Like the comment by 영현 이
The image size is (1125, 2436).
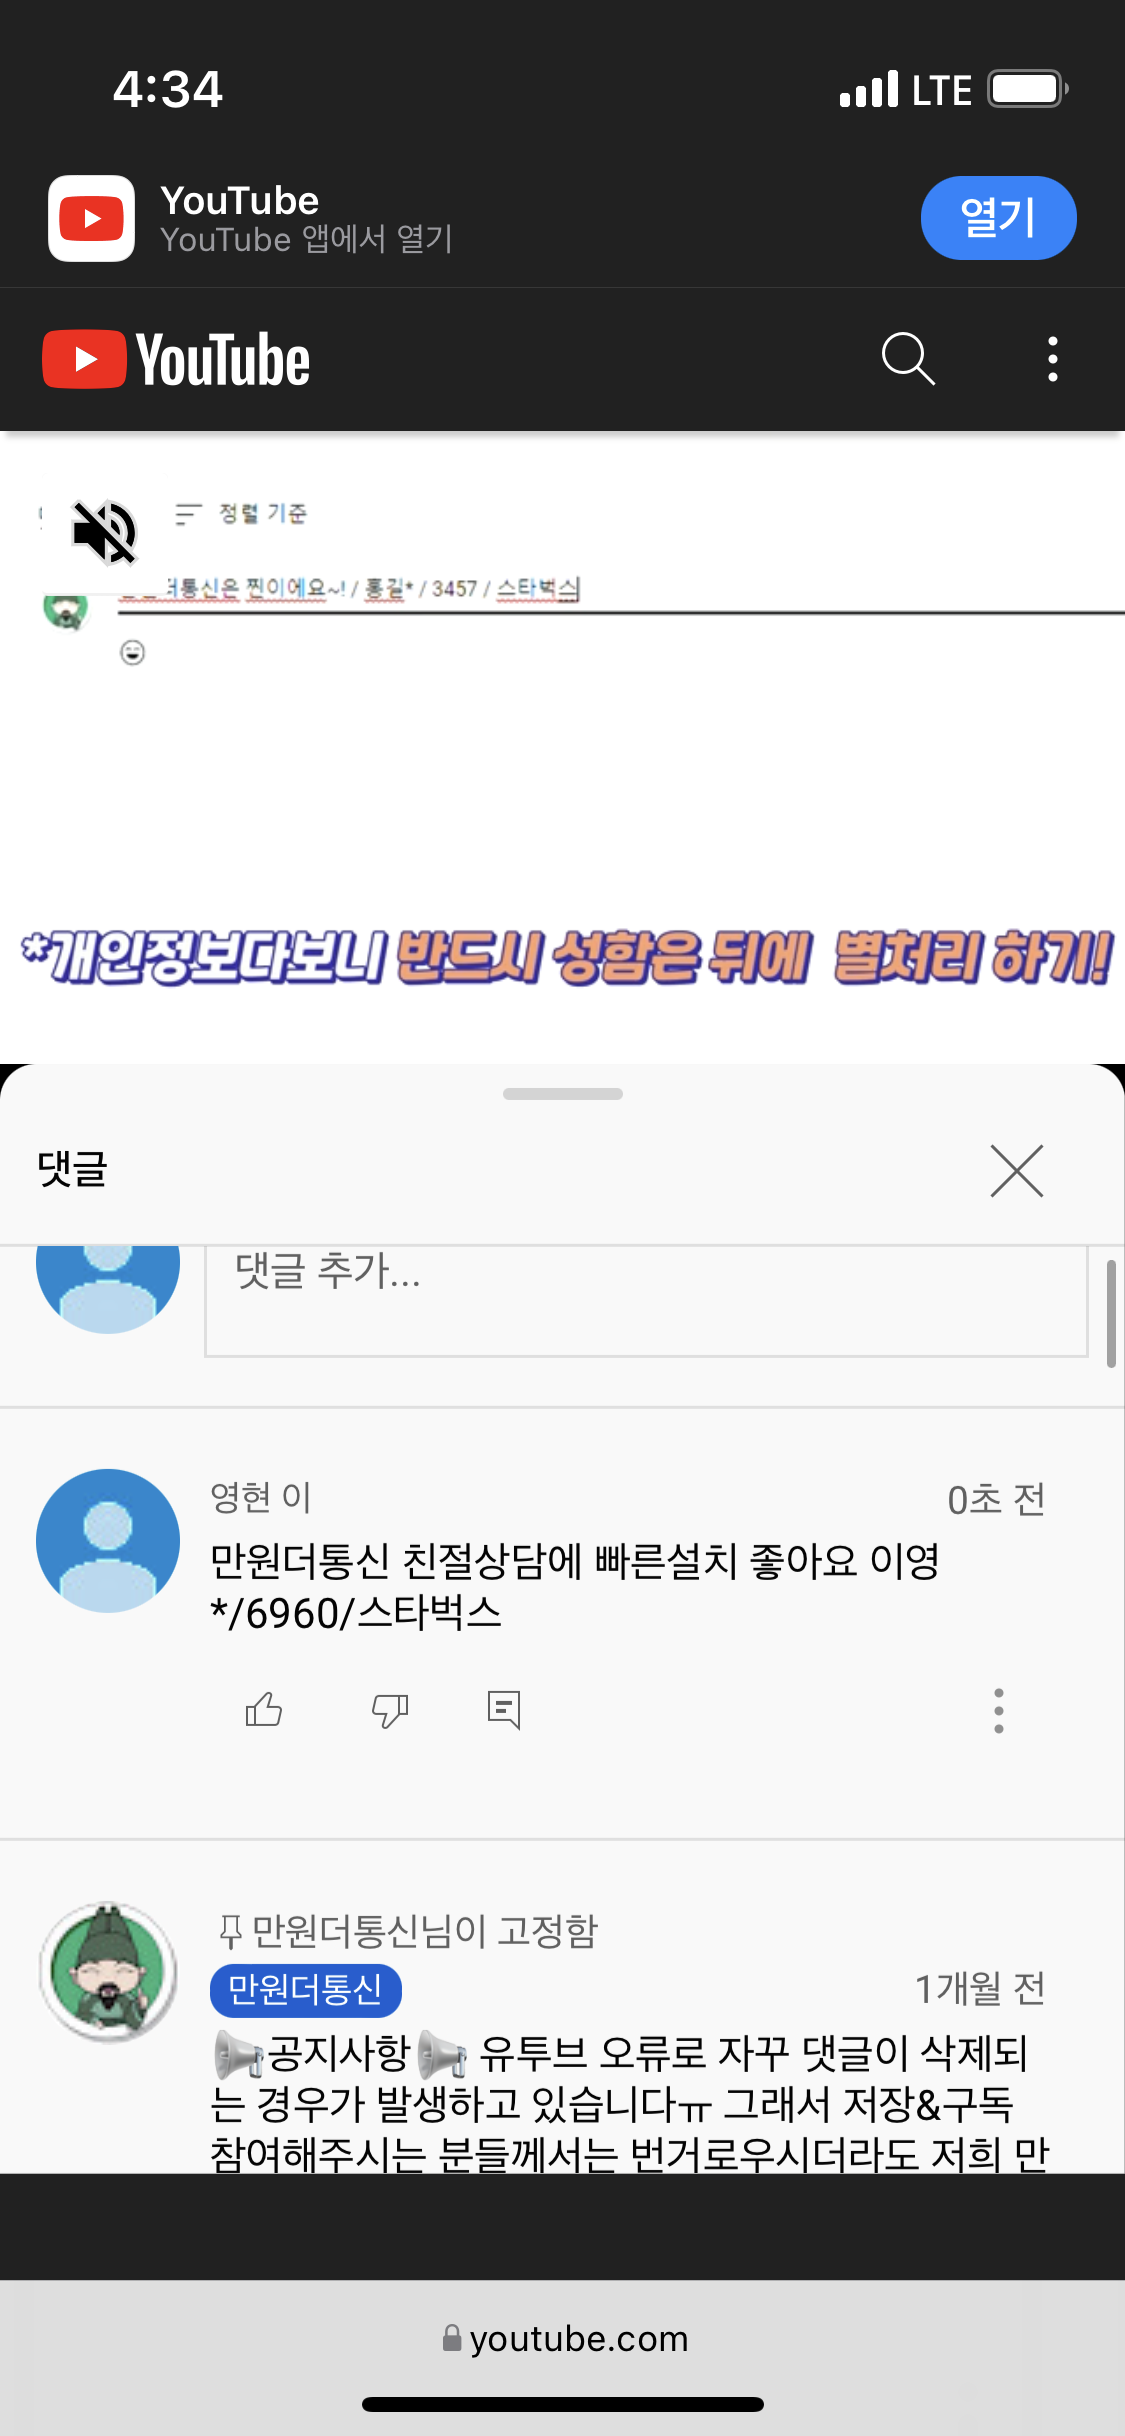[x=264, y=1709]
